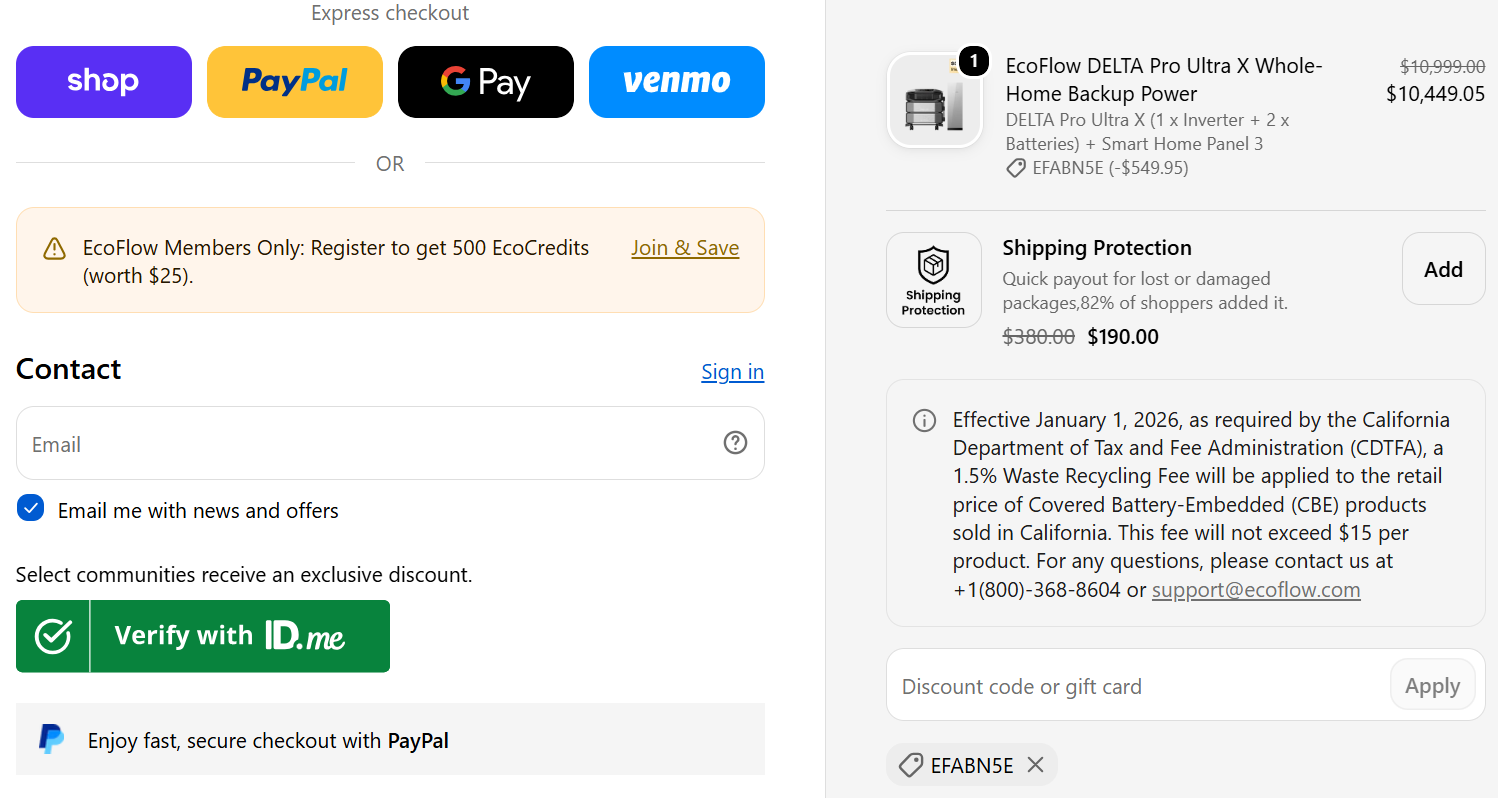
Task: Click the discount tag icon under product
Action: coord(1016,168)
